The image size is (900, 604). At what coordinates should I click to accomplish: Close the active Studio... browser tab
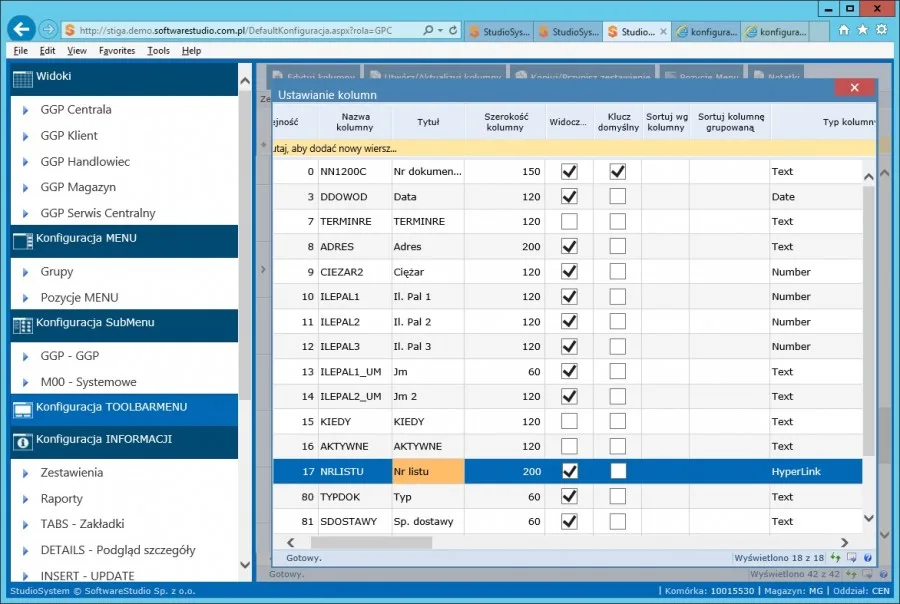pyautogui.click(x=664, y=32)
